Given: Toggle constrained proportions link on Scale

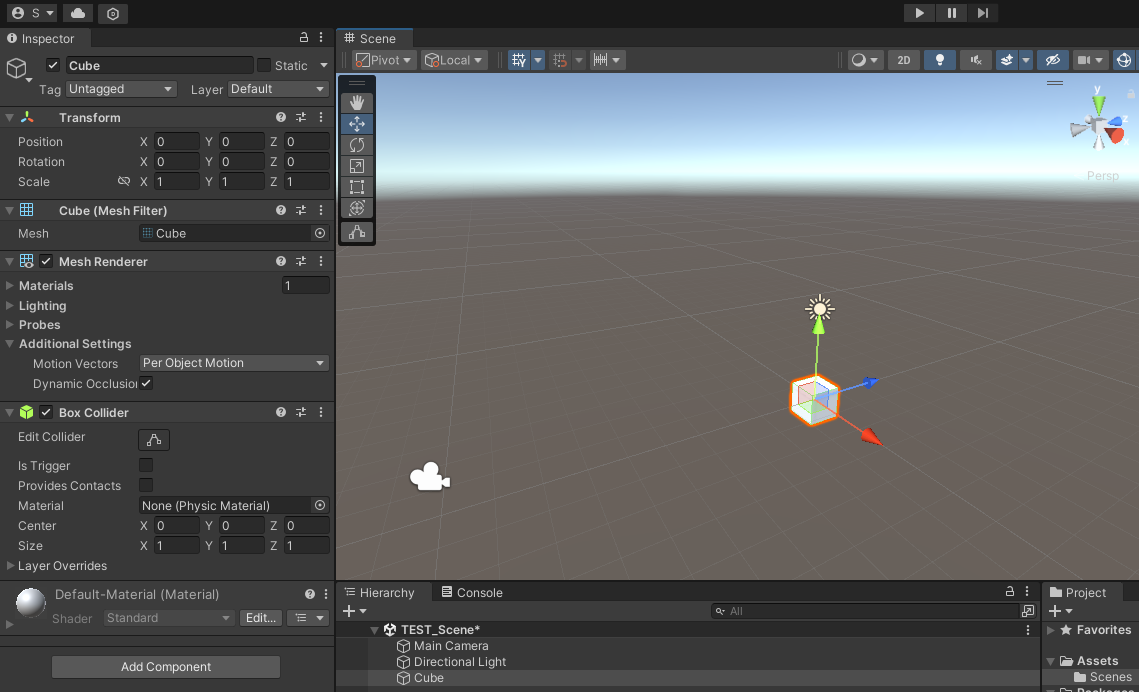Looking at the screenshot, I should click(123, 181).
